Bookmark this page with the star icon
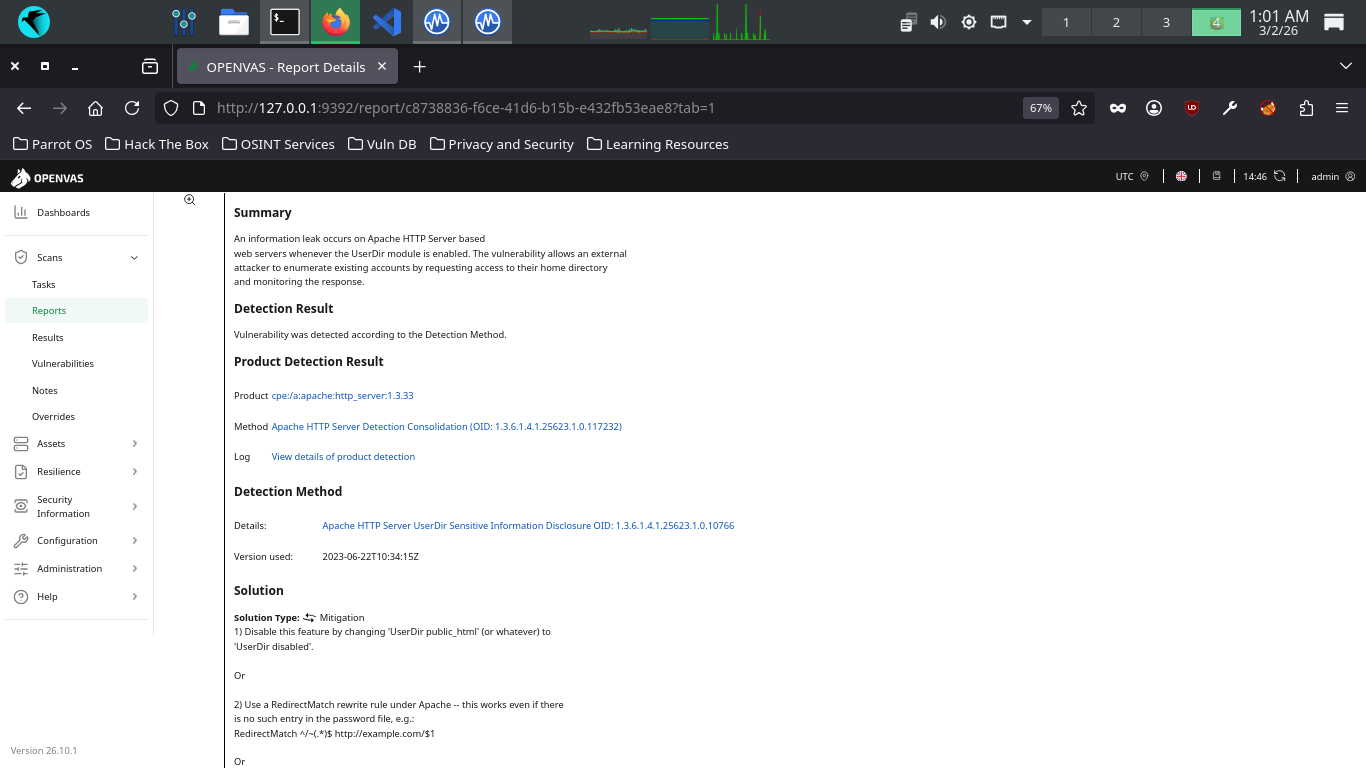 1079,108
